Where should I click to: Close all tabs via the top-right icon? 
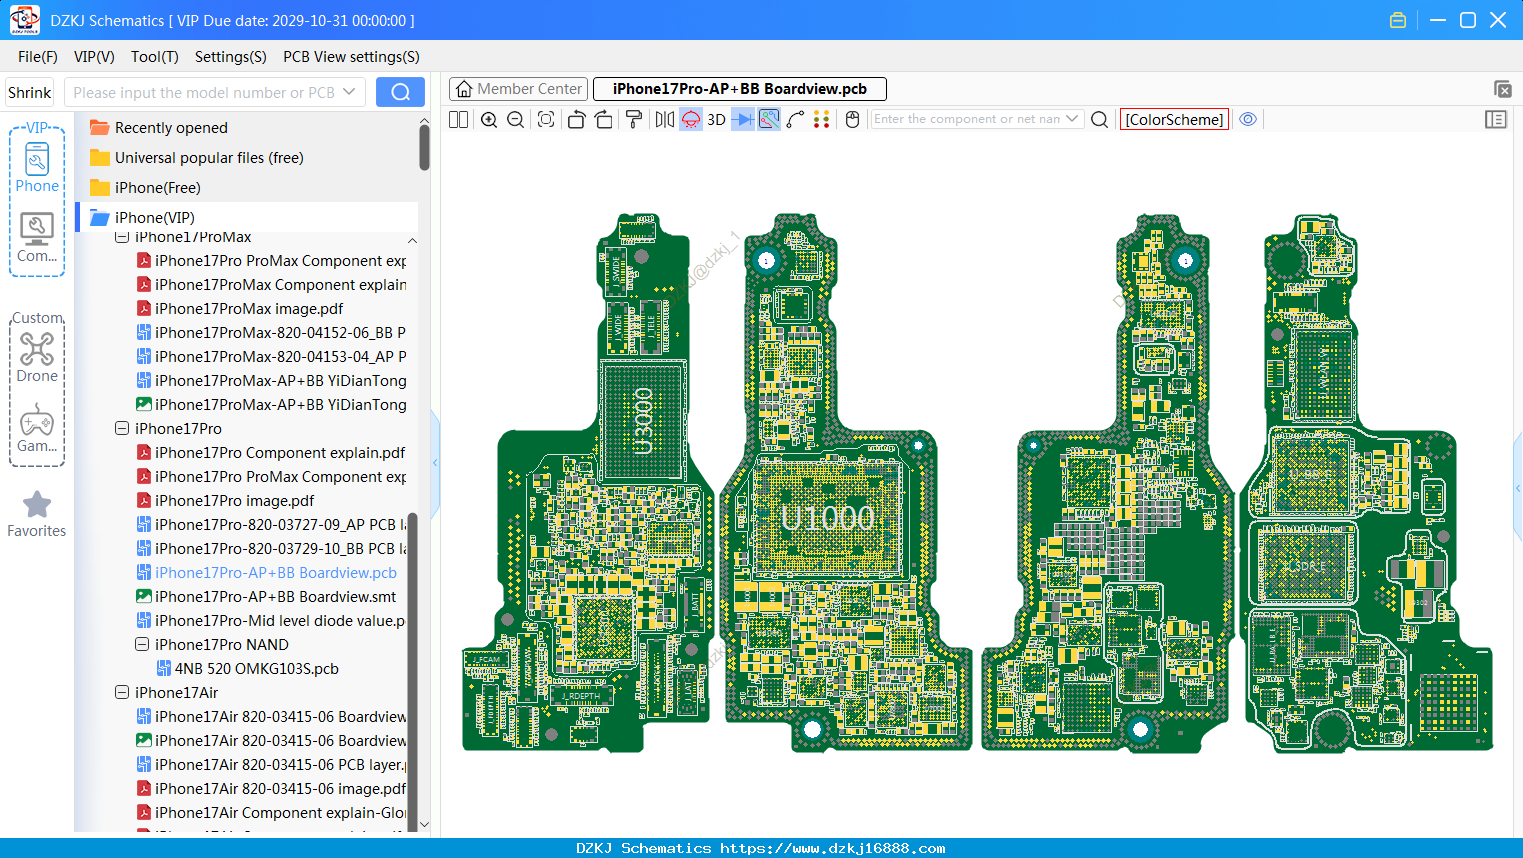point(1503,89)
